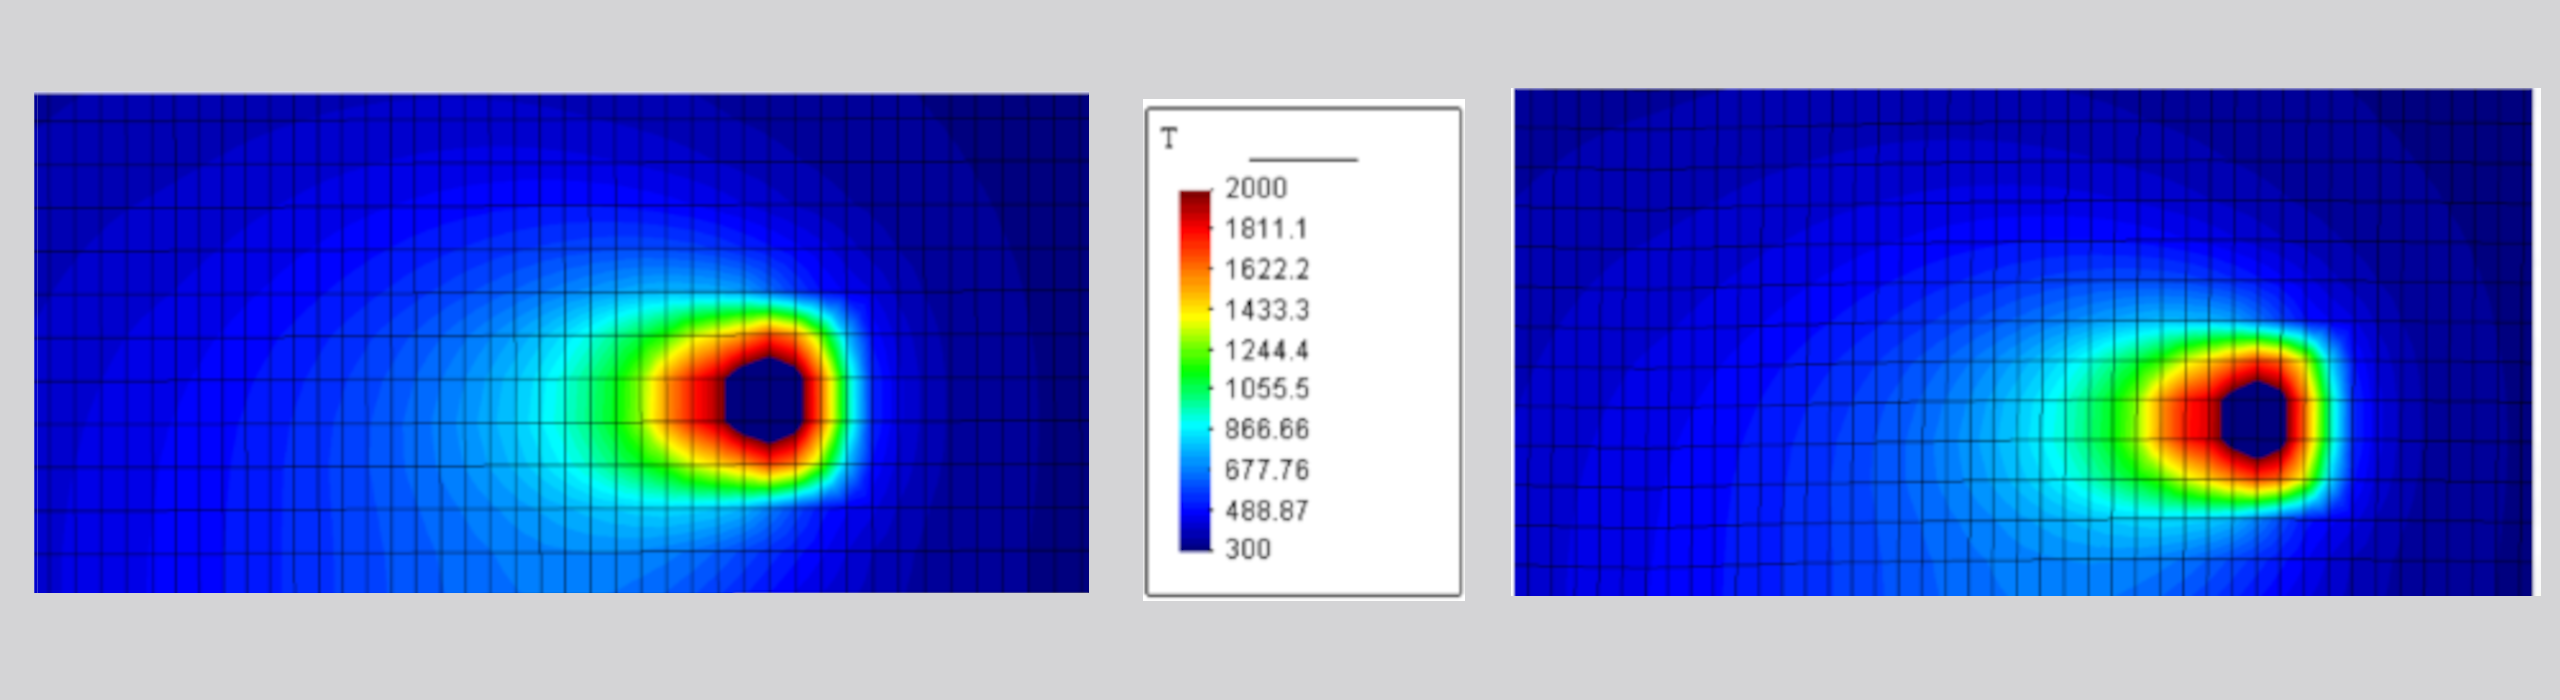Image resolution: width=2560 pixels, height=700 pixels.
Task: Click the dark hexagonal hole in right plot
Action: click(x=2255, y=419)
